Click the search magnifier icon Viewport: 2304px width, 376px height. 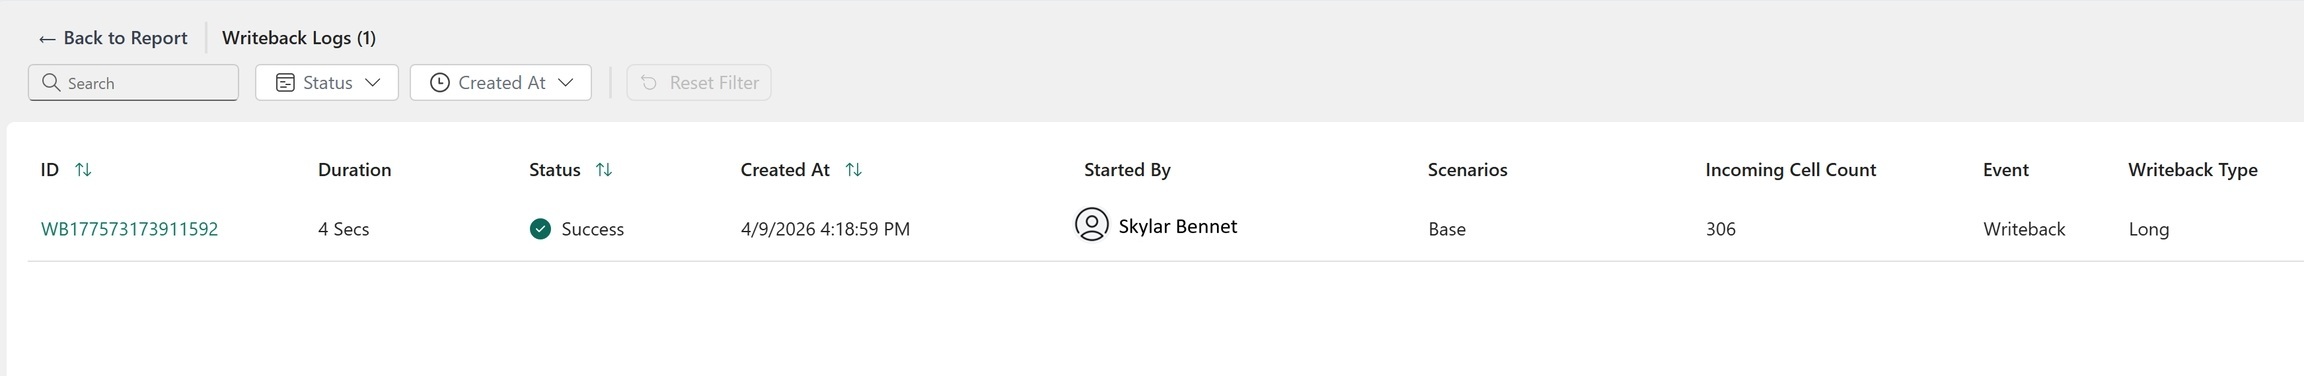pos(51,82)
